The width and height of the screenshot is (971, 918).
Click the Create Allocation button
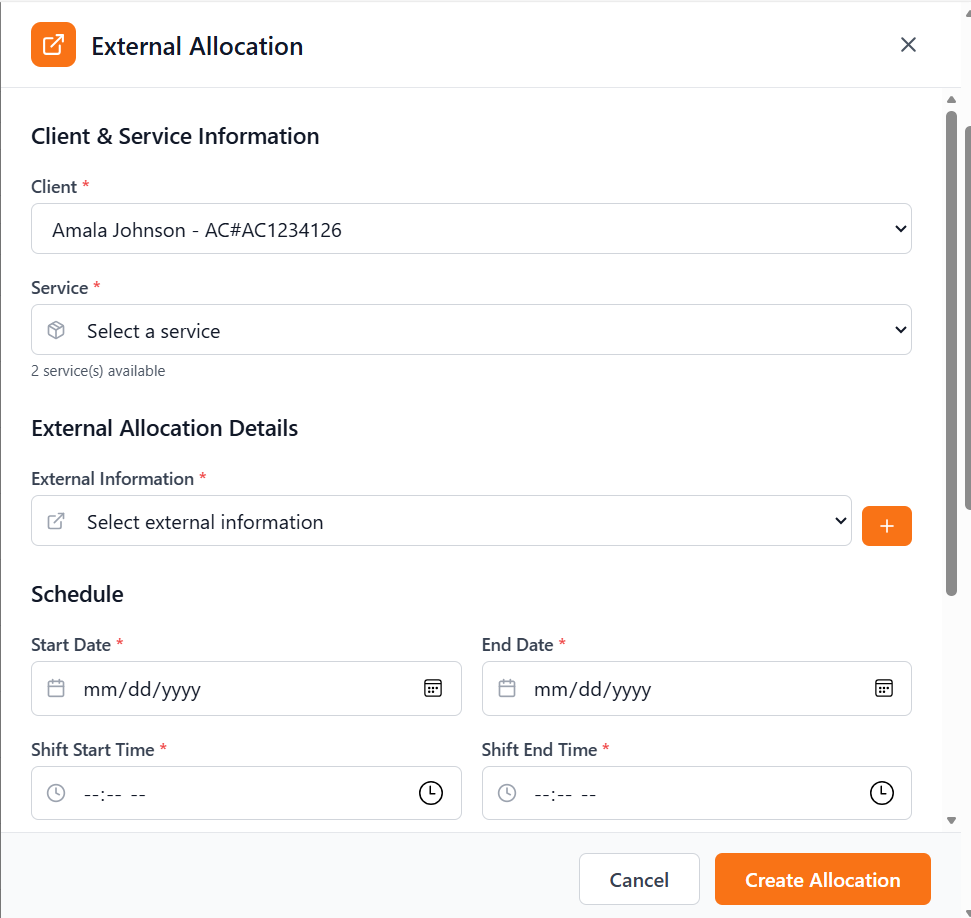tap(822, 880)
